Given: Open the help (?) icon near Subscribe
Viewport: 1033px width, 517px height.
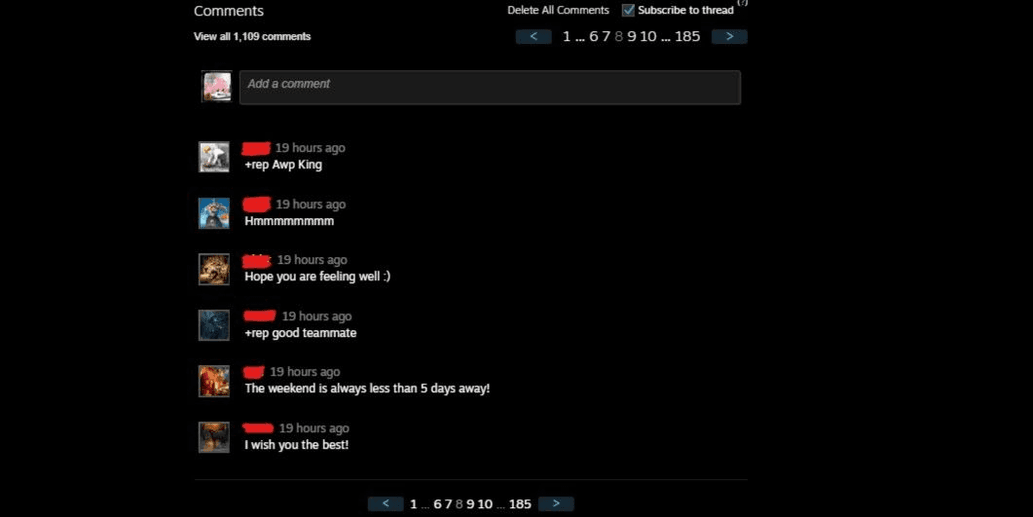Looking at the screenshot, I should click(742, 3).
